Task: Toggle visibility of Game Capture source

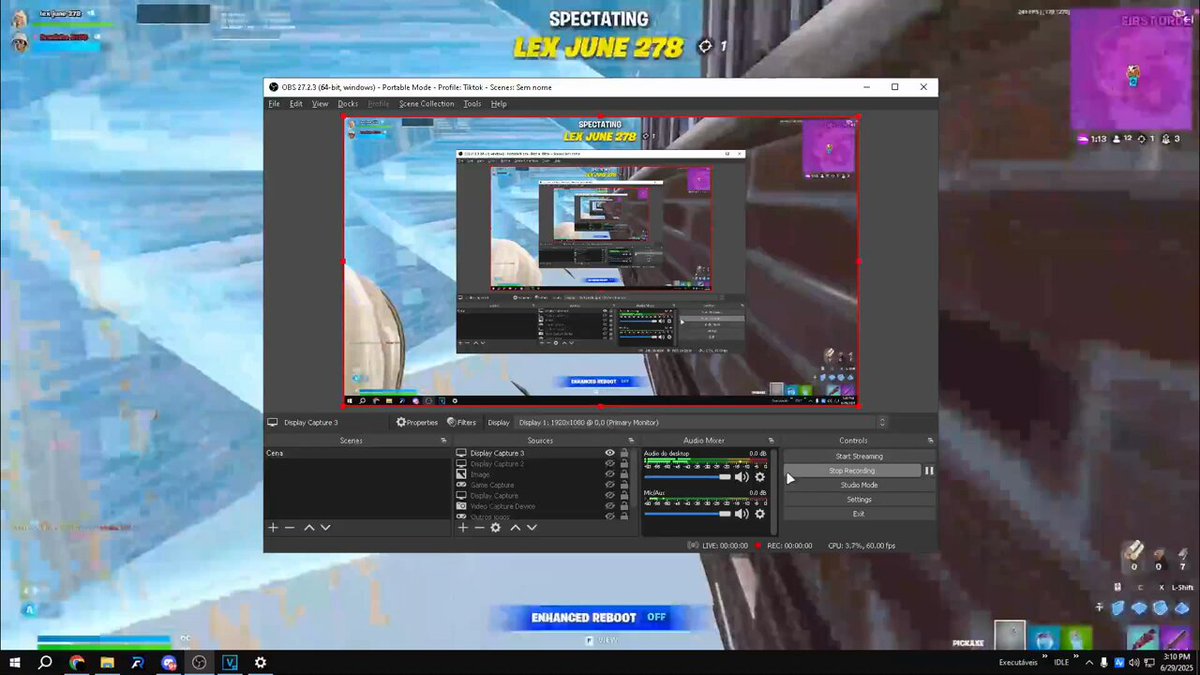Action: 610,485
